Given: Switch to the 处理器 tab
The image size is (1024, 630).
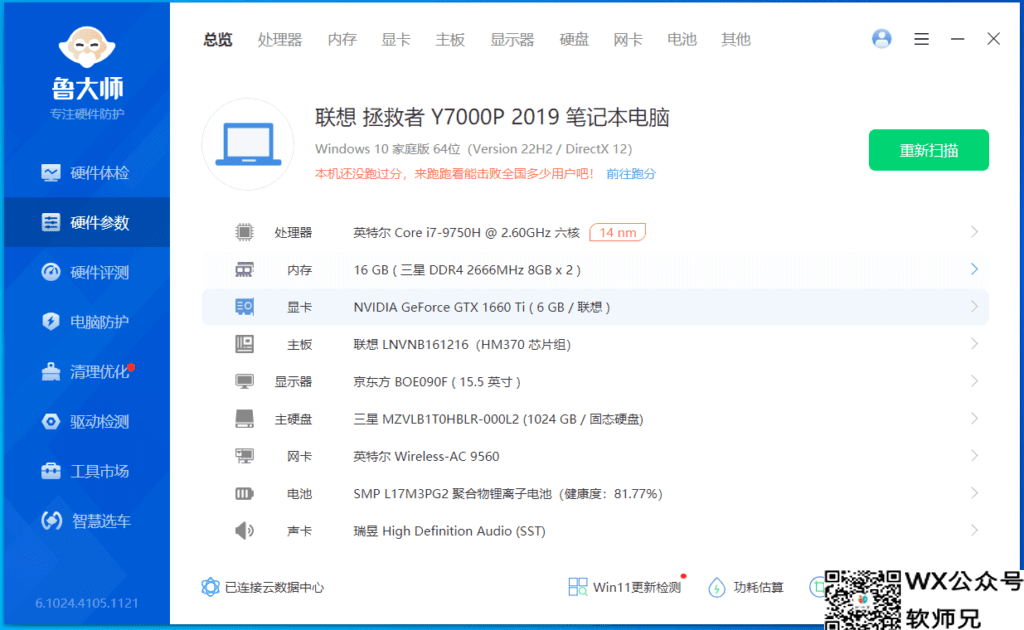Looking at the screenshot, I should pos(280,40).
